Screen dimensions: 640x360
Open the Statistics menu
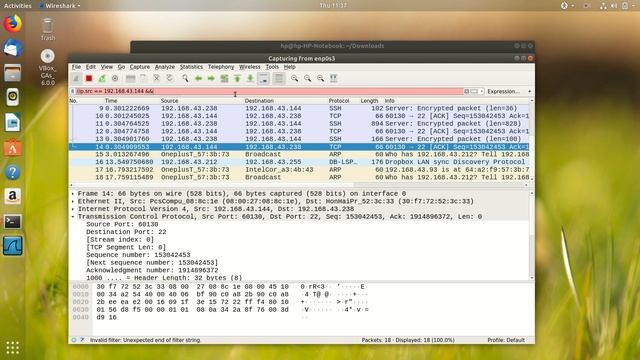(191, 67)
